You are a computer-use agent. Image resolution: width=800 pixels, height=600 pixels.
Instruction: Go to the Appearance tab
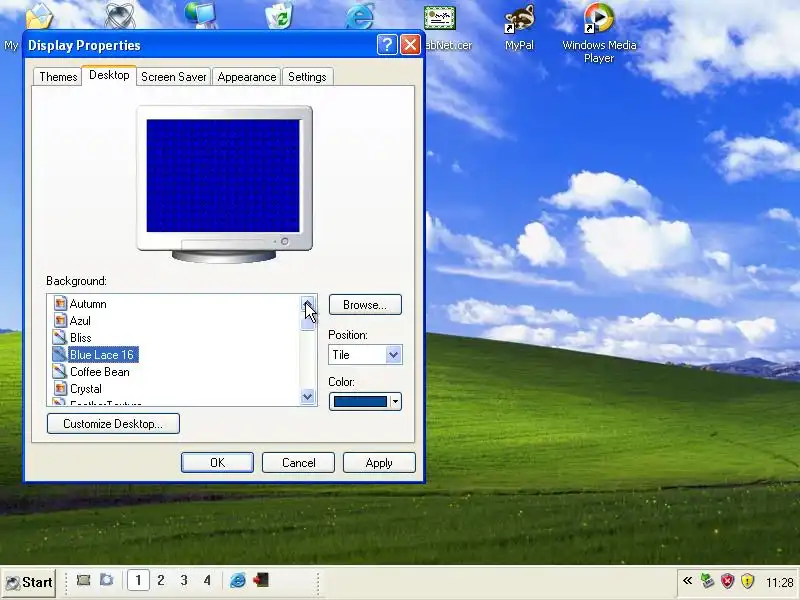point(246,77)
